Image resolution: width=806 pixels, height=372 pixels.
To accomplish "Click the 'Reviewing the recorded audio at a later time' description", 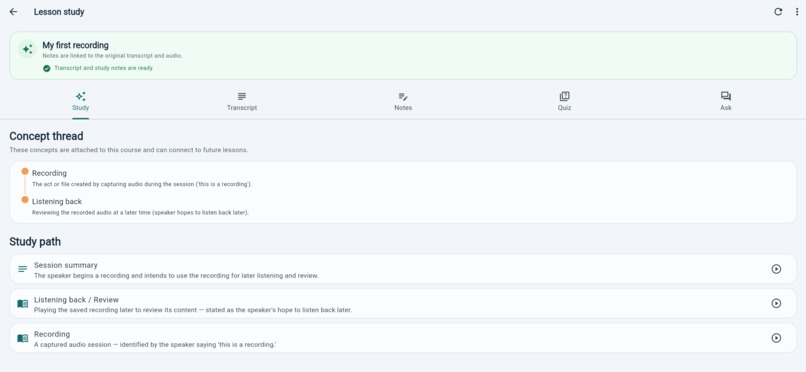I will coord(140,212).
